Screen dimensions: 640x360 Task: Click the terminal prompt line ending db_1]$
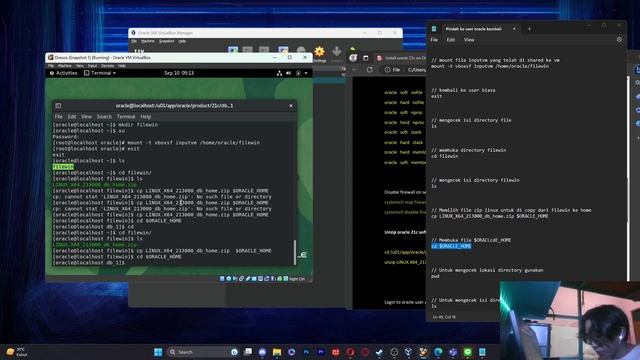point(89,263)
